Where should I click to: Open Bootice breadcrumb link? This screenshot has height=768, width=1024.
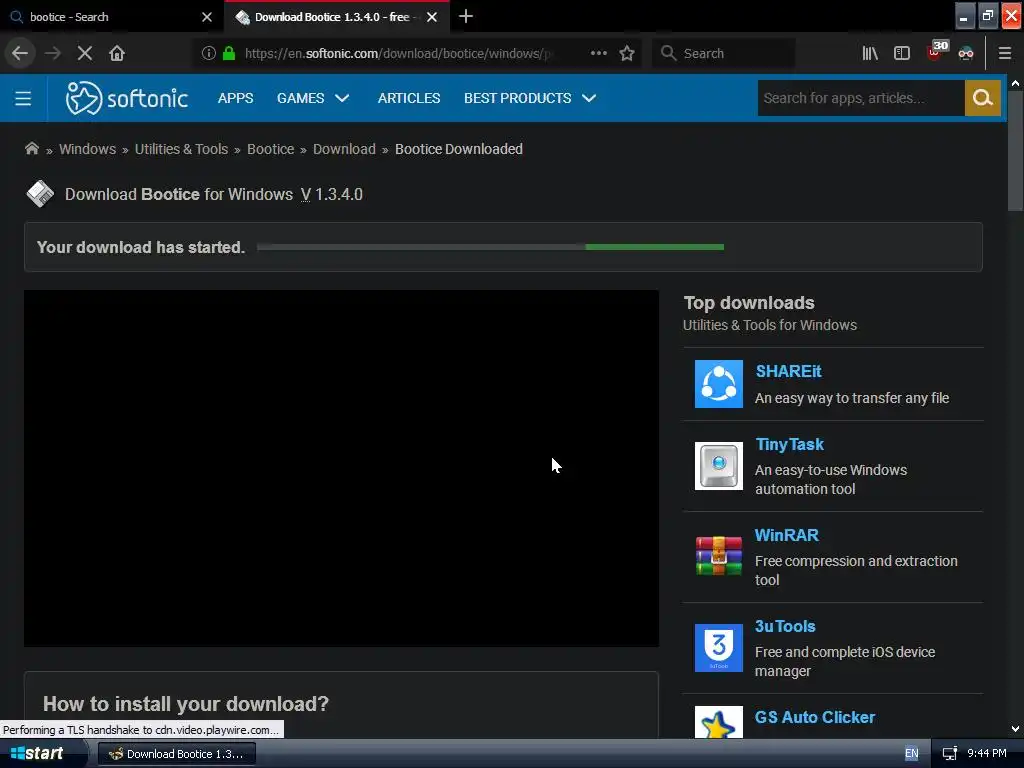pos(270,149)
